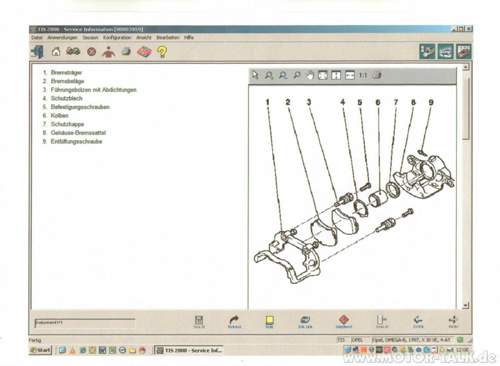Open the Hilfe menu
This screenshot has width=500, height=366.
tap(189, 38)
